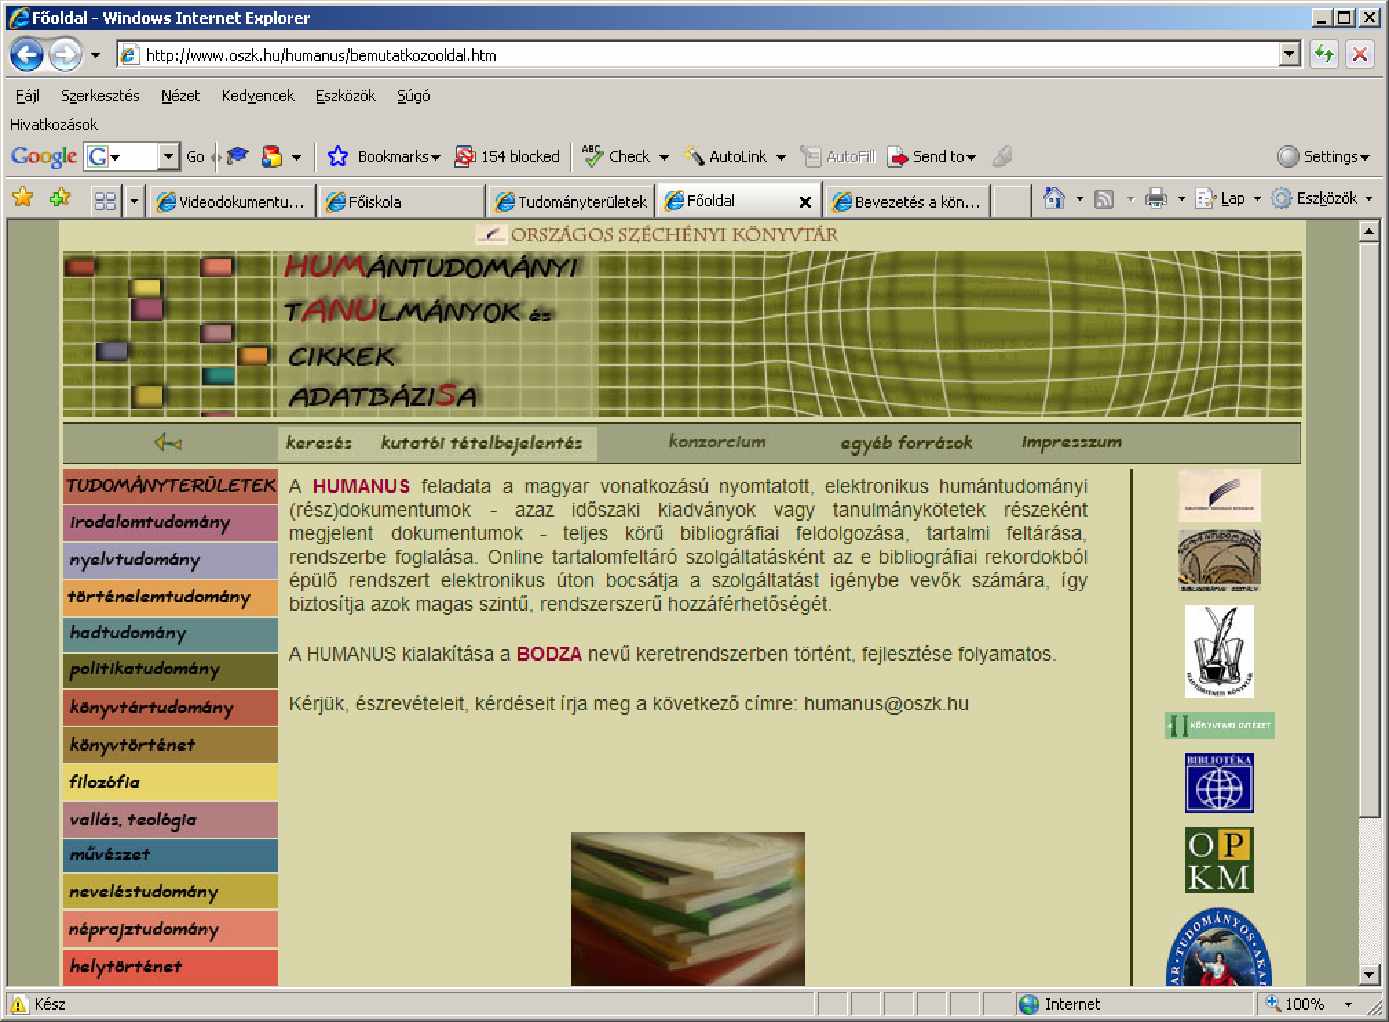The height and width of the screenshot is (1022, 1389).
Task: Click the green Könyvtári Intézet banner
Action: (x=1219, y=725)
